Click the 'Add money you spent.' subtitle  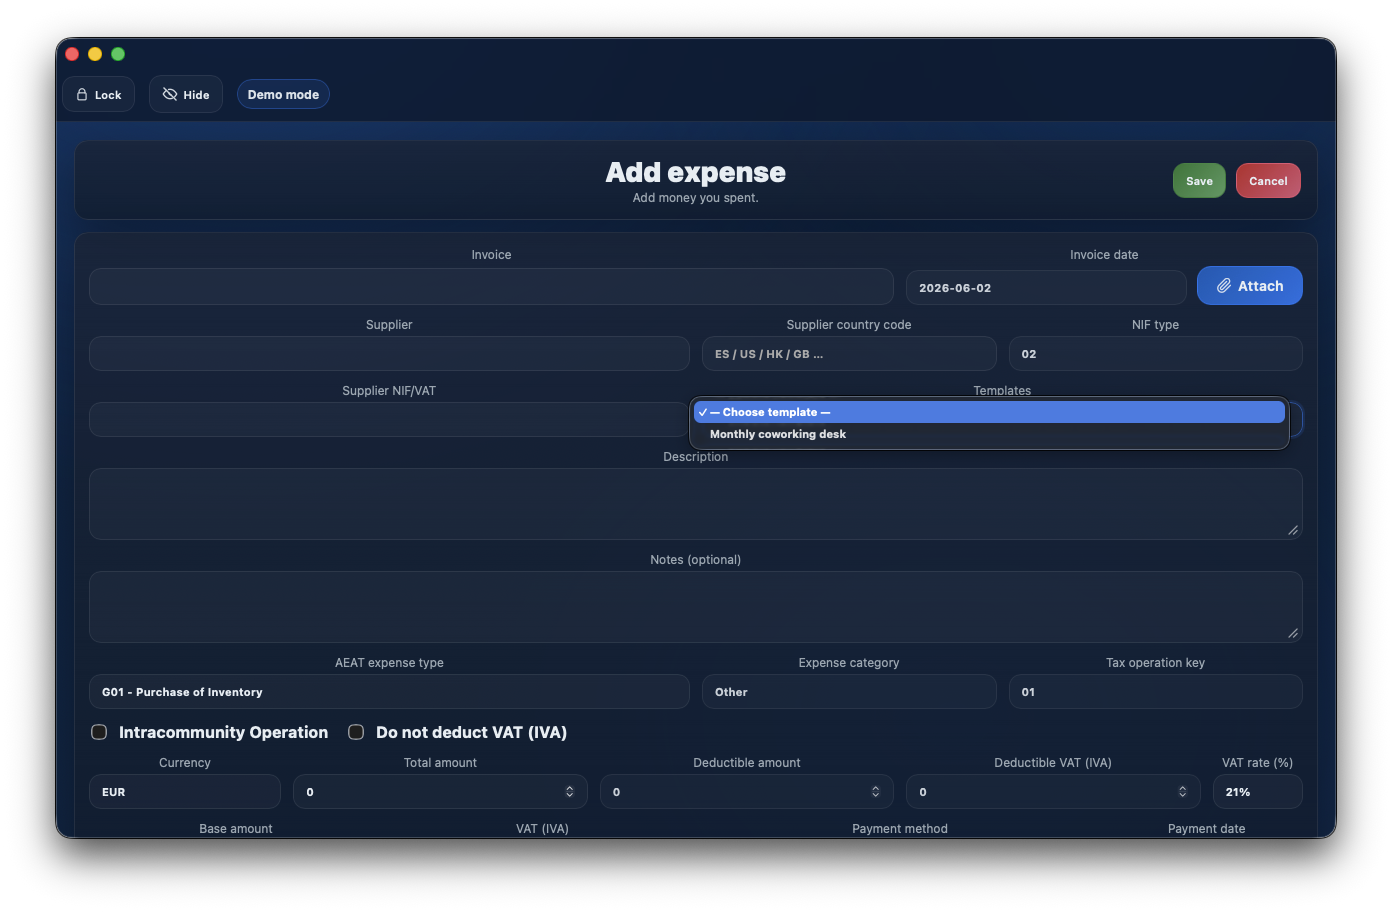[x=696, y=198]
